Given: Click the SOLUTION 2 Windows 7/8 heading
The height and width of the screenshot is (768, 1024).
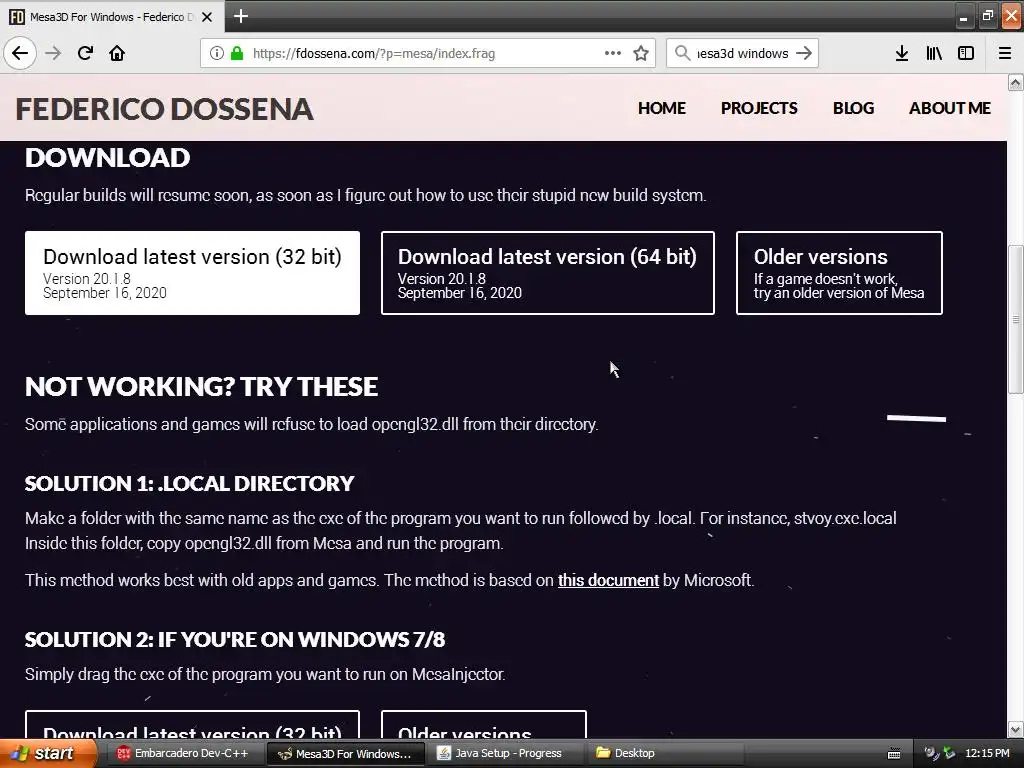Looking at the screenshot, I should click(x=235, y=639).
